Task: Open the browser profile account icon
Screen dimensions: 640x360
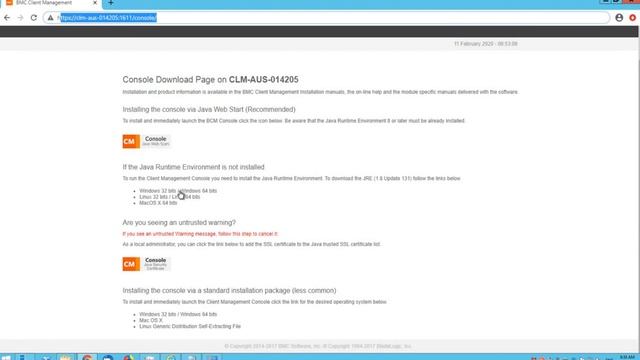Action: 619,18
